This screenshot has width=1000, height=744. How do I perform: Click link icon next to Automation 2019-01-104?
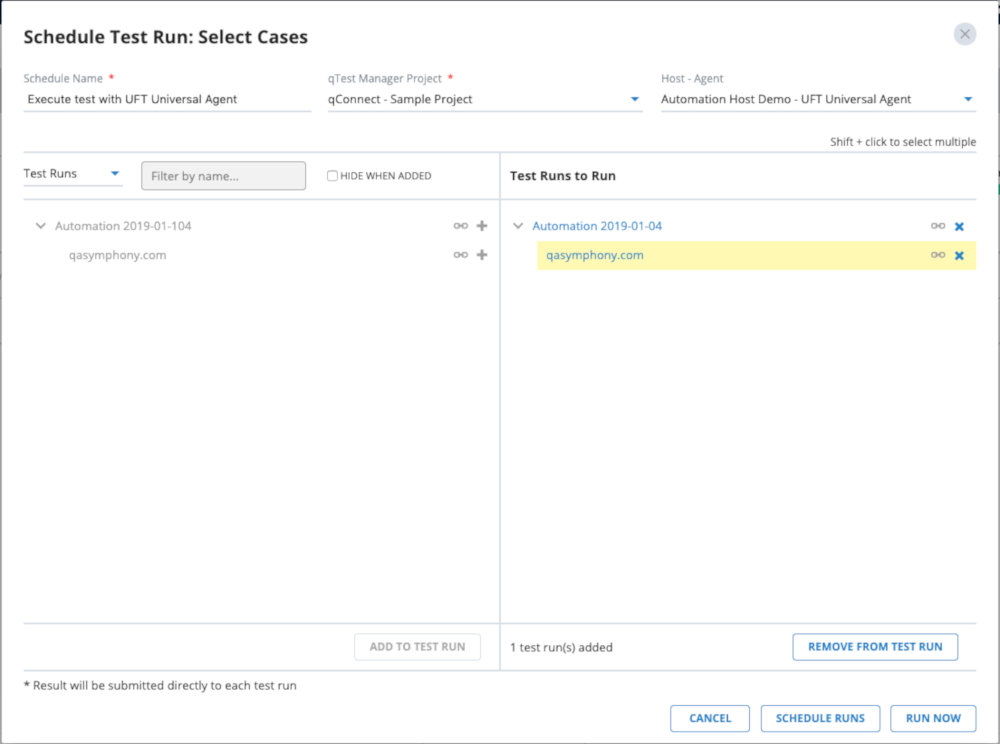coord(460,226)
